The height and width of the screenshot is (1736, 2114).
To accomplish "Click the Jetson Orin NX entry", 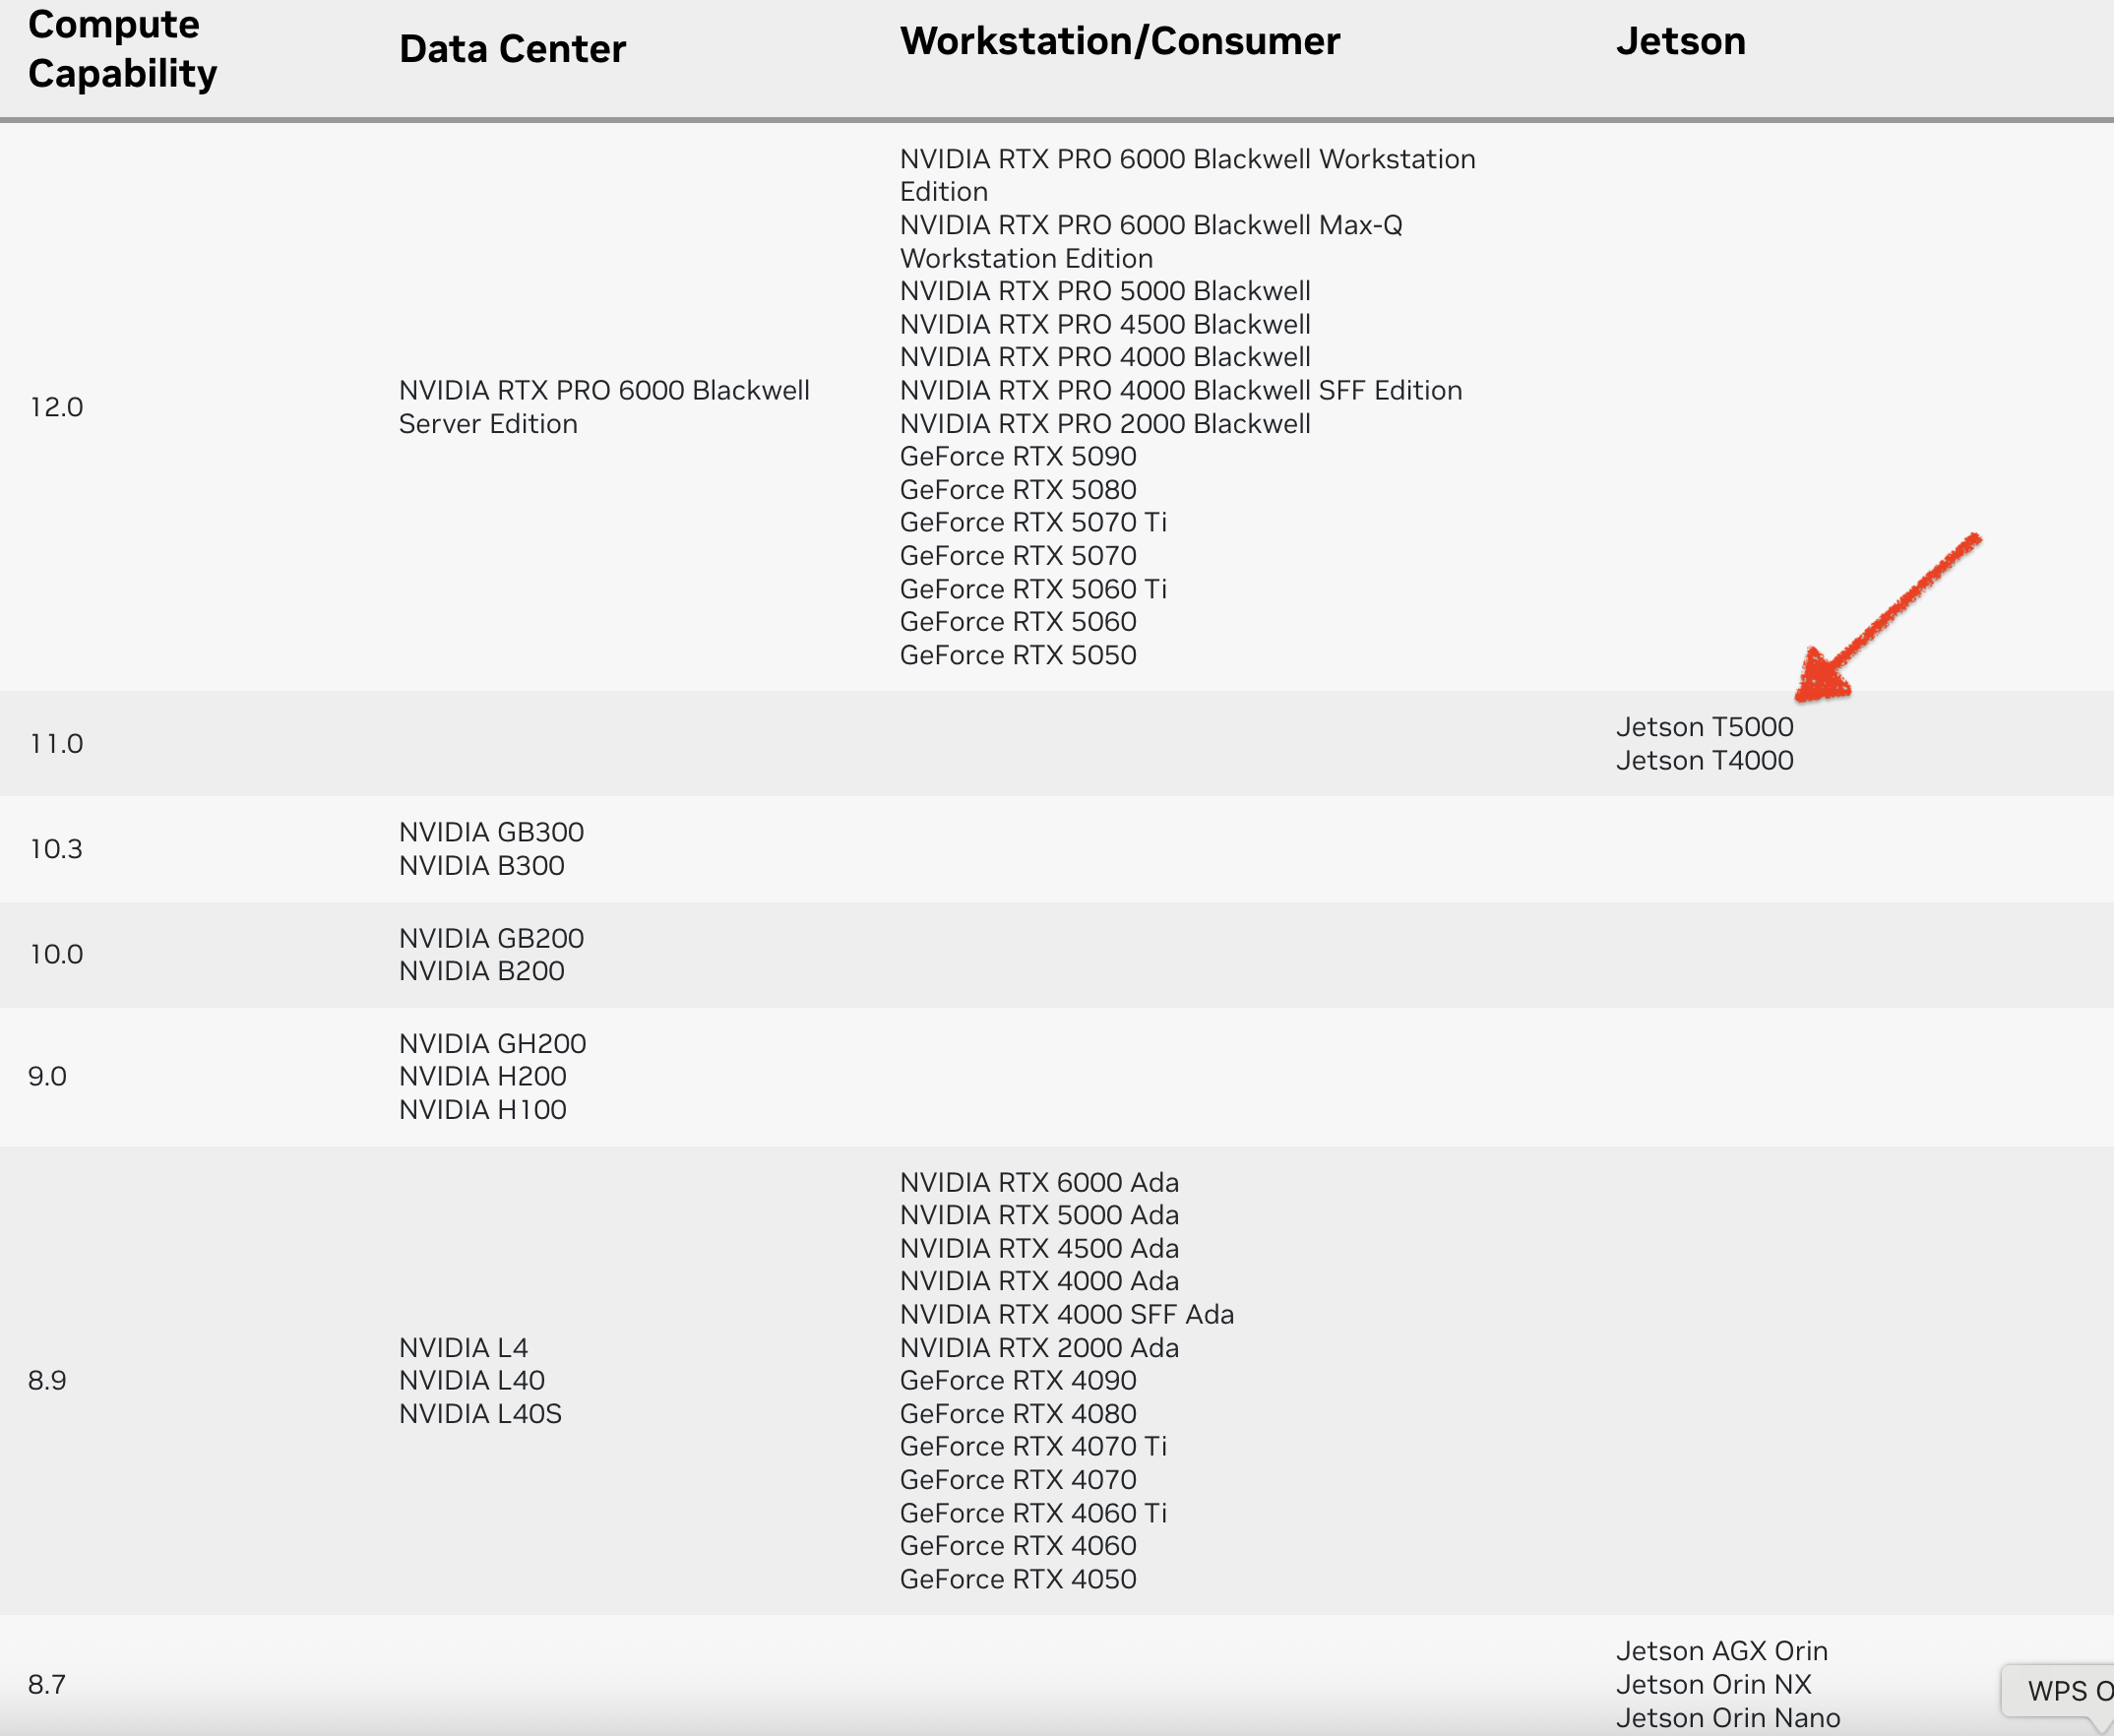I will pyautogui.click(x=1713, y=1685).
